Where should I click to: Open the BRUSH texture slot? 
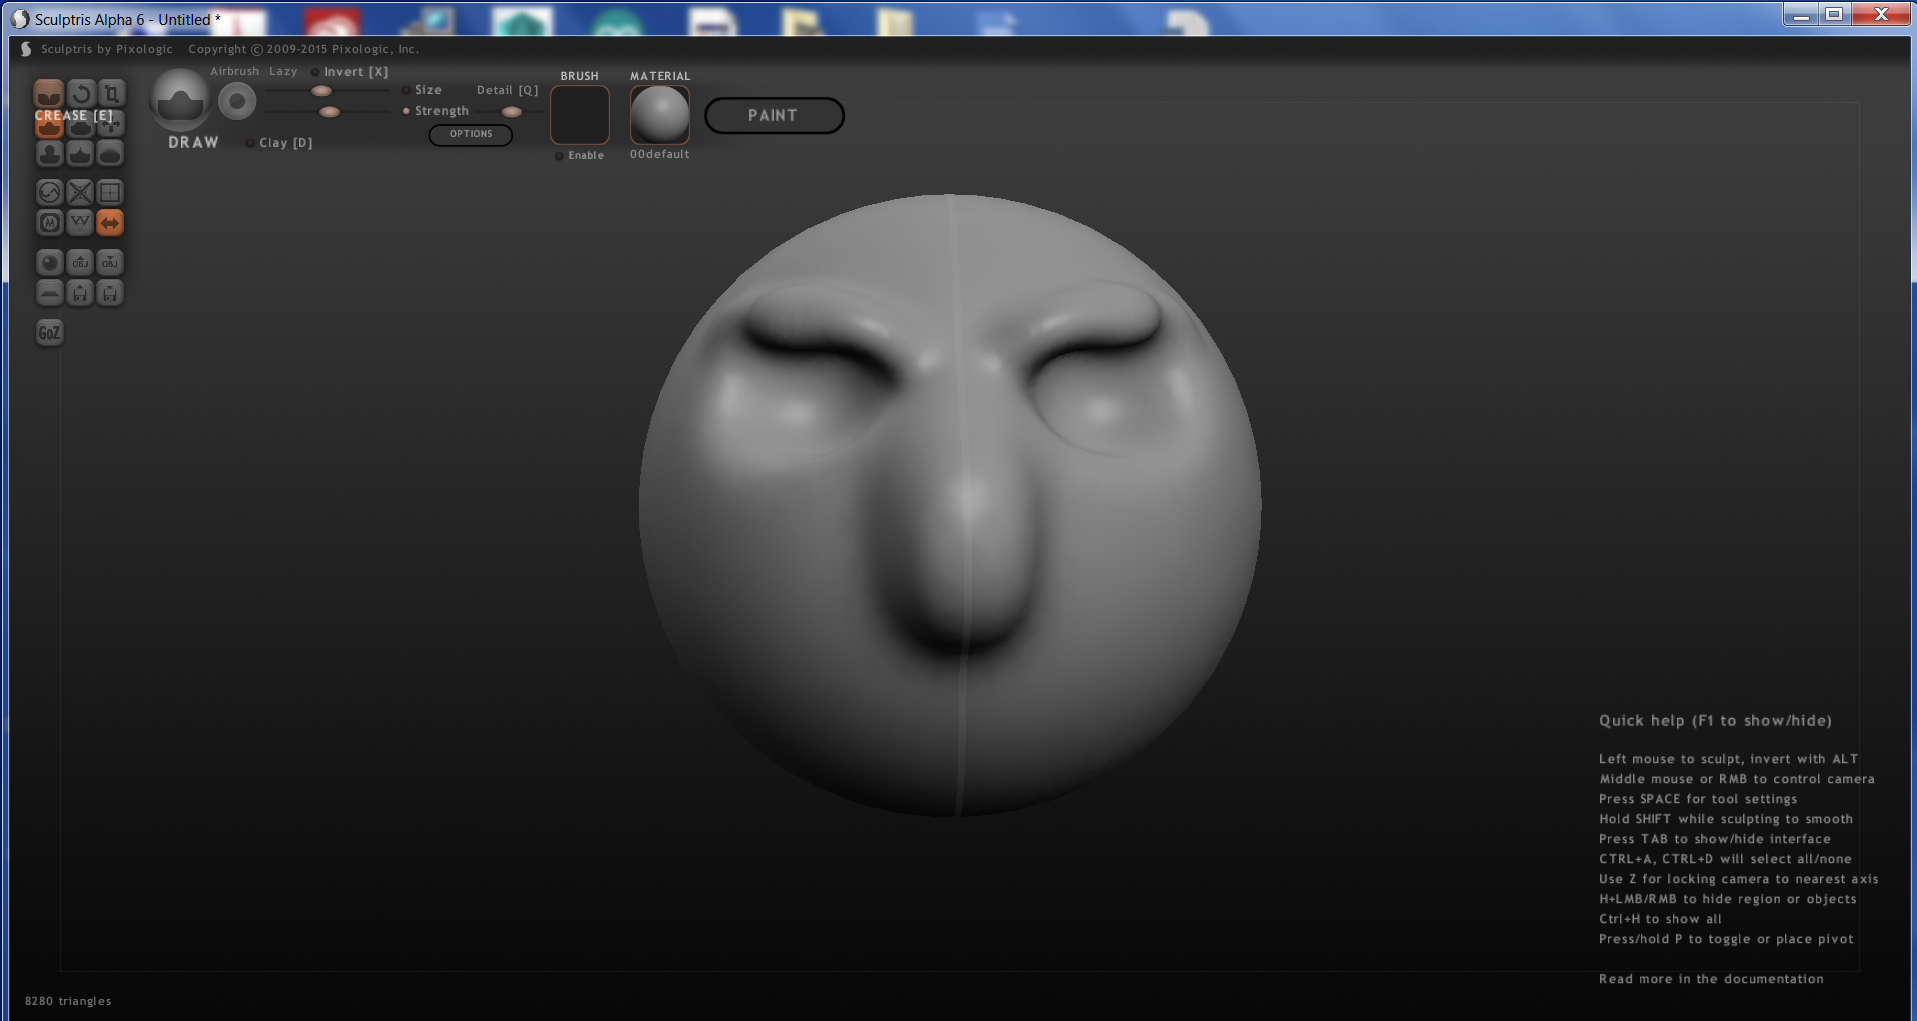(580, 115)
